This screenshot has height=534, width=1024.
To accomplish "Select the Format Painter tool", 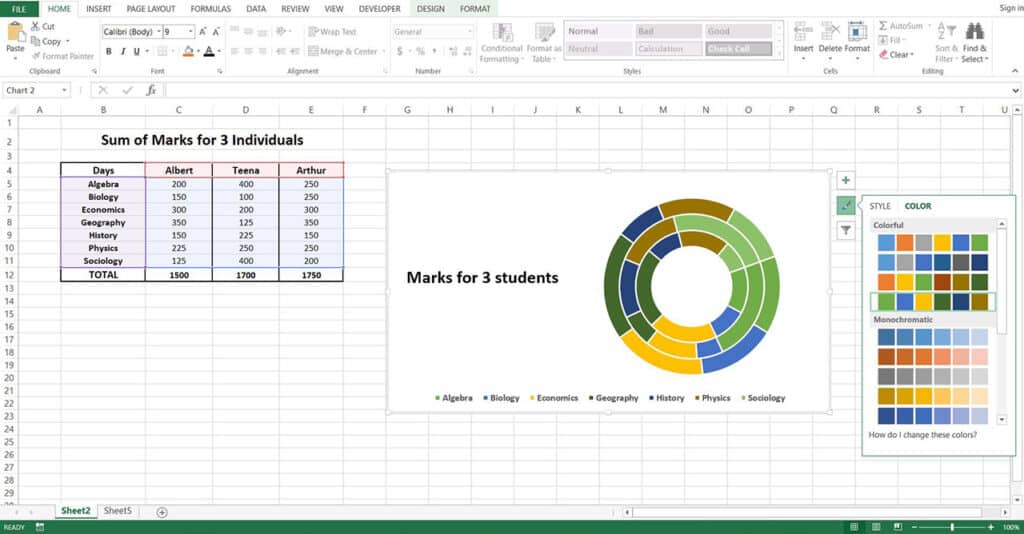I will tap(62, 56).
